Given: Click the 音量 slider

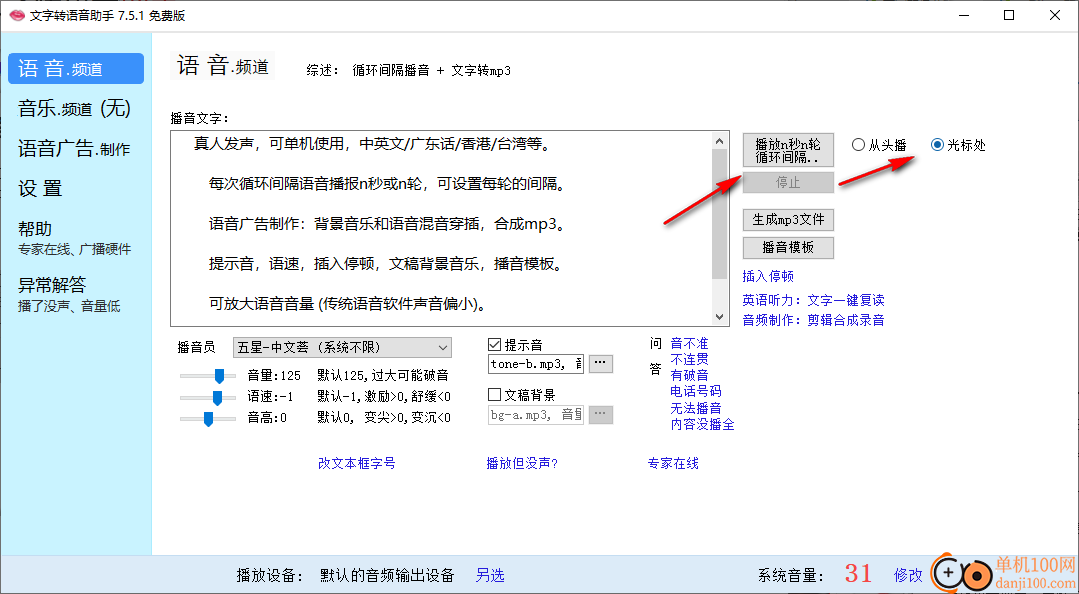Looking at the screenshot, I should click(208, 376).
